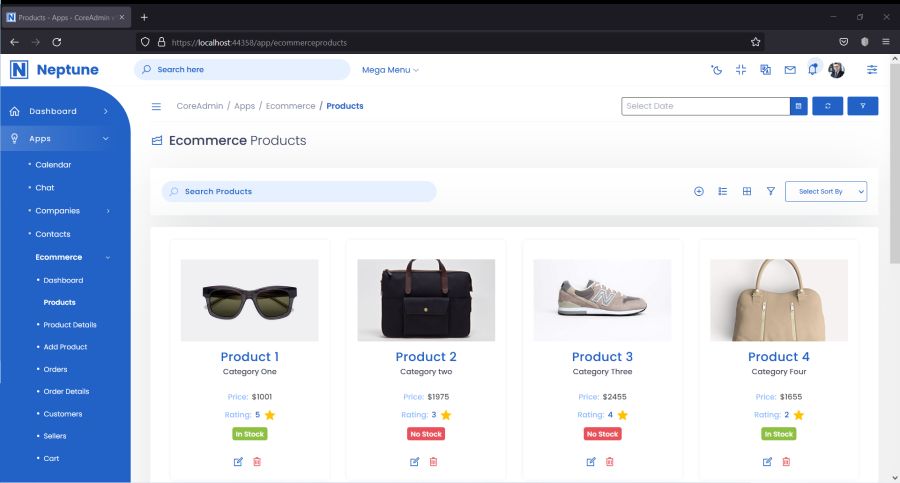Delete Product 3 with trash icon
This screenshot has height=483, width=900.
pos(610,462)
